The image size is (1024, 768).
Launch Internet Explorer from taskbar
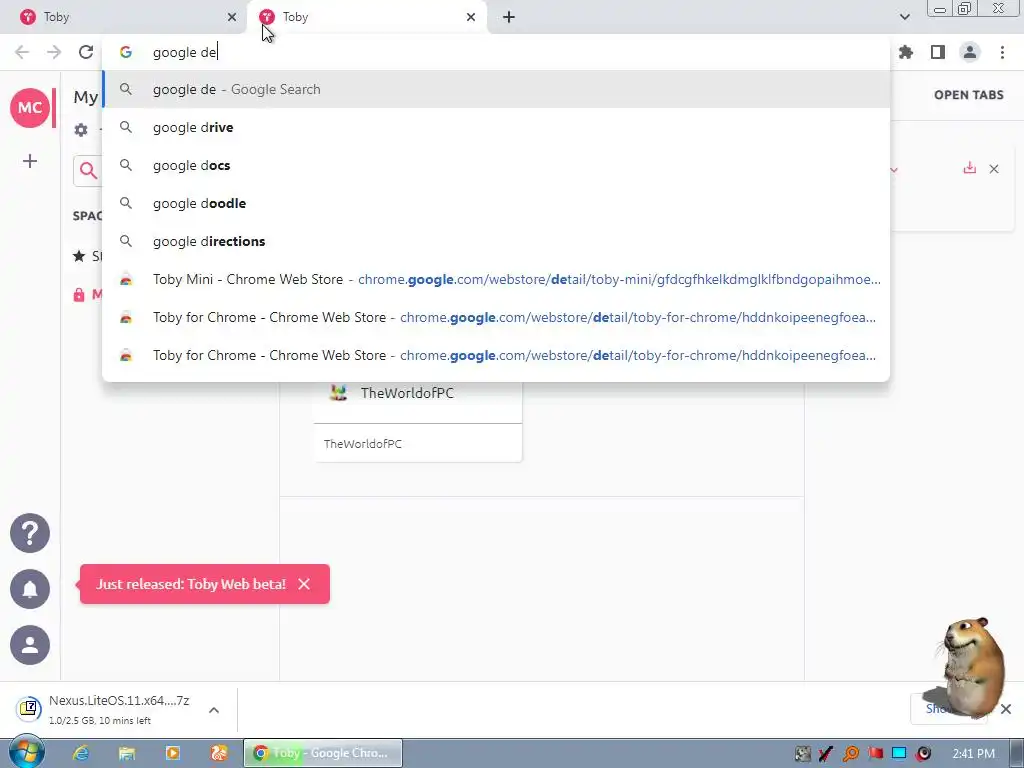pos(81,753)
